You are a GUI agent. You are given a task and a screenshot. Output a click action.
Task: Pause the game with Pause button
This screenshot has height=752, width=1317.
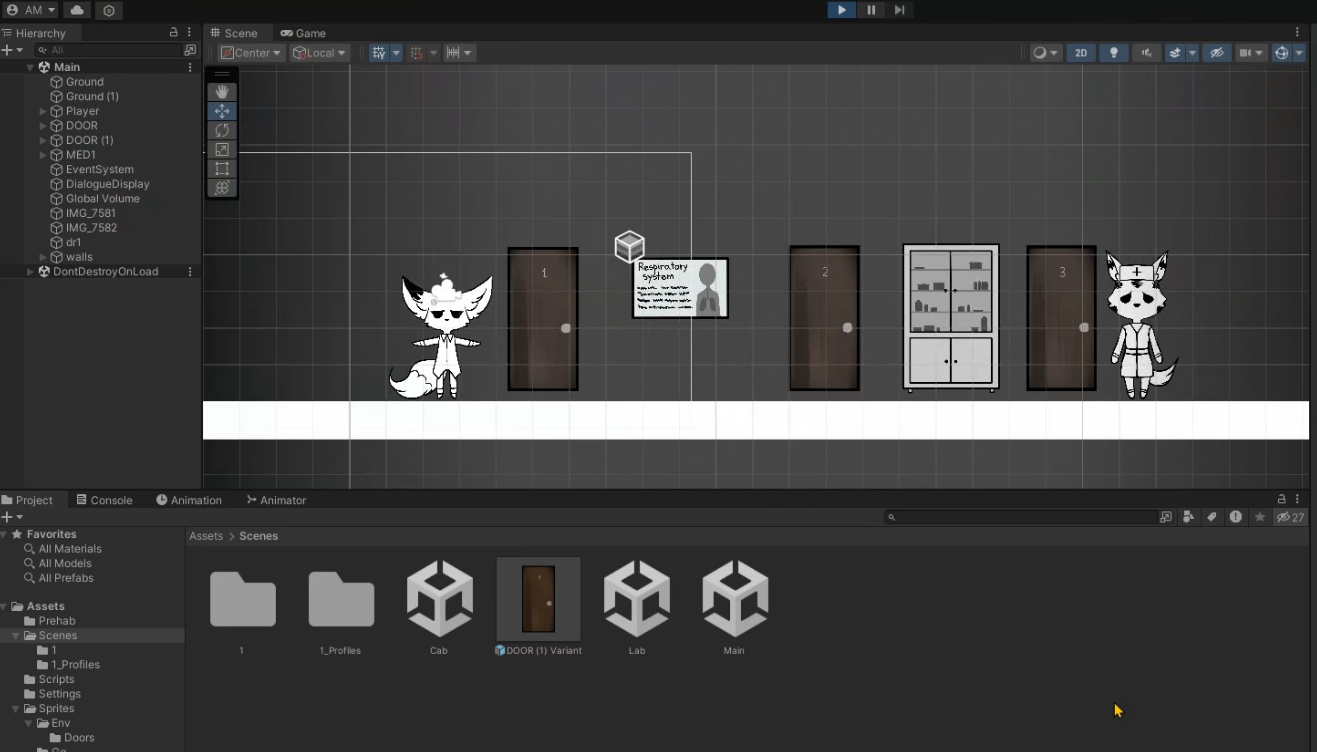coord(871,10)
